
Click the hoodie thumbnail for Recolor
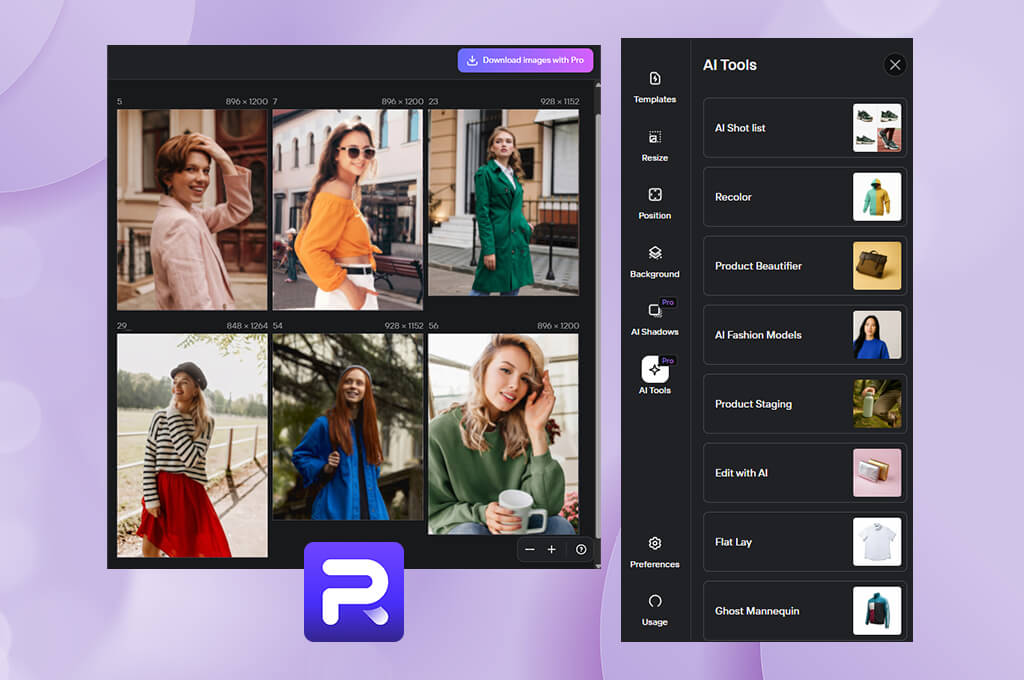877,197
